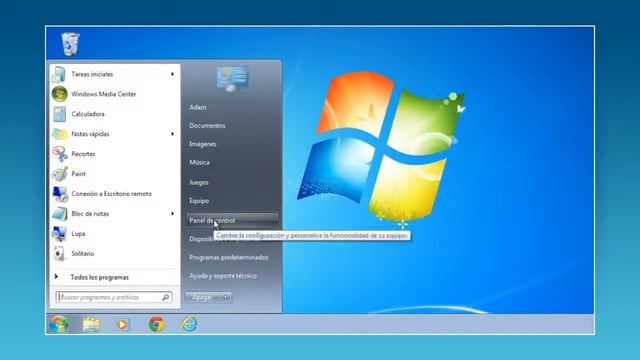Screen dimensions: 640x360
Task: Select the Calculadora text label
Action: point(88,114)
